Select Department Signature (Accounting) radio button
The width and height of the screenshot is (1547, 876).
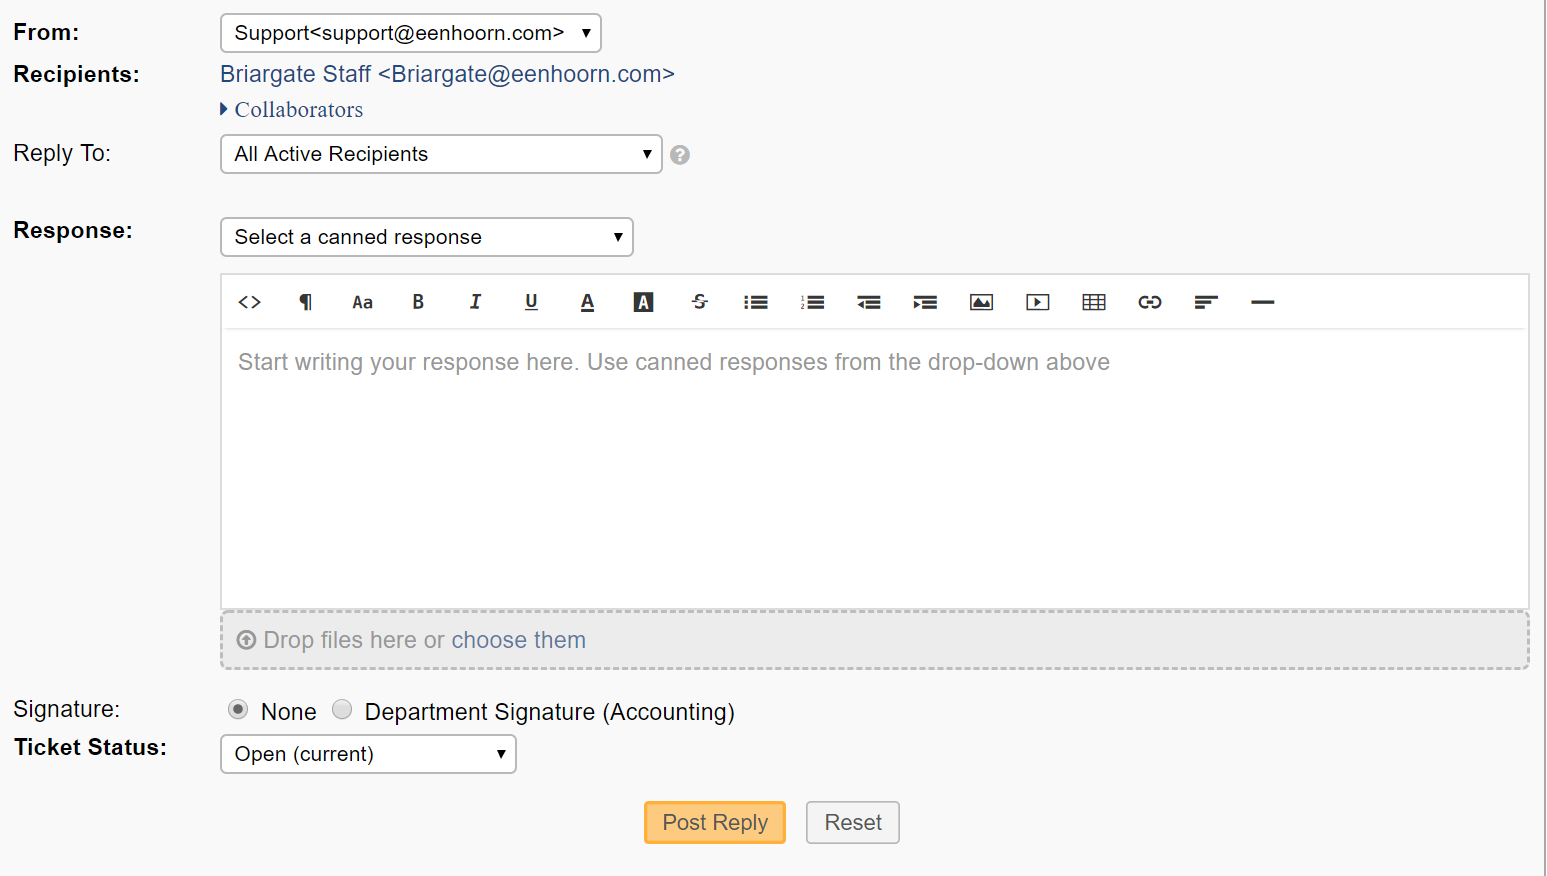pyautogui.click(x=342, y=709)
